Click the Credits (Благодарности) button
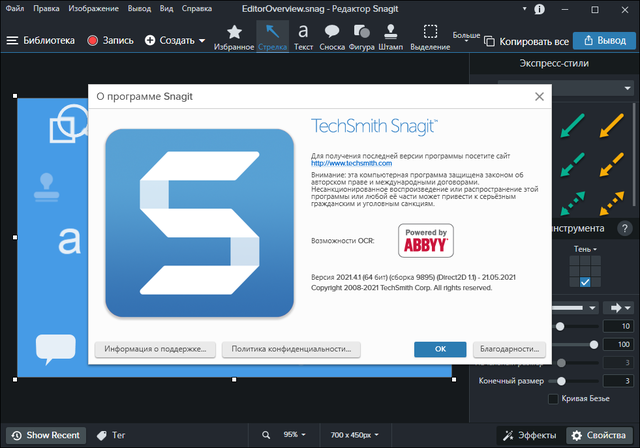 click(509, 349)
